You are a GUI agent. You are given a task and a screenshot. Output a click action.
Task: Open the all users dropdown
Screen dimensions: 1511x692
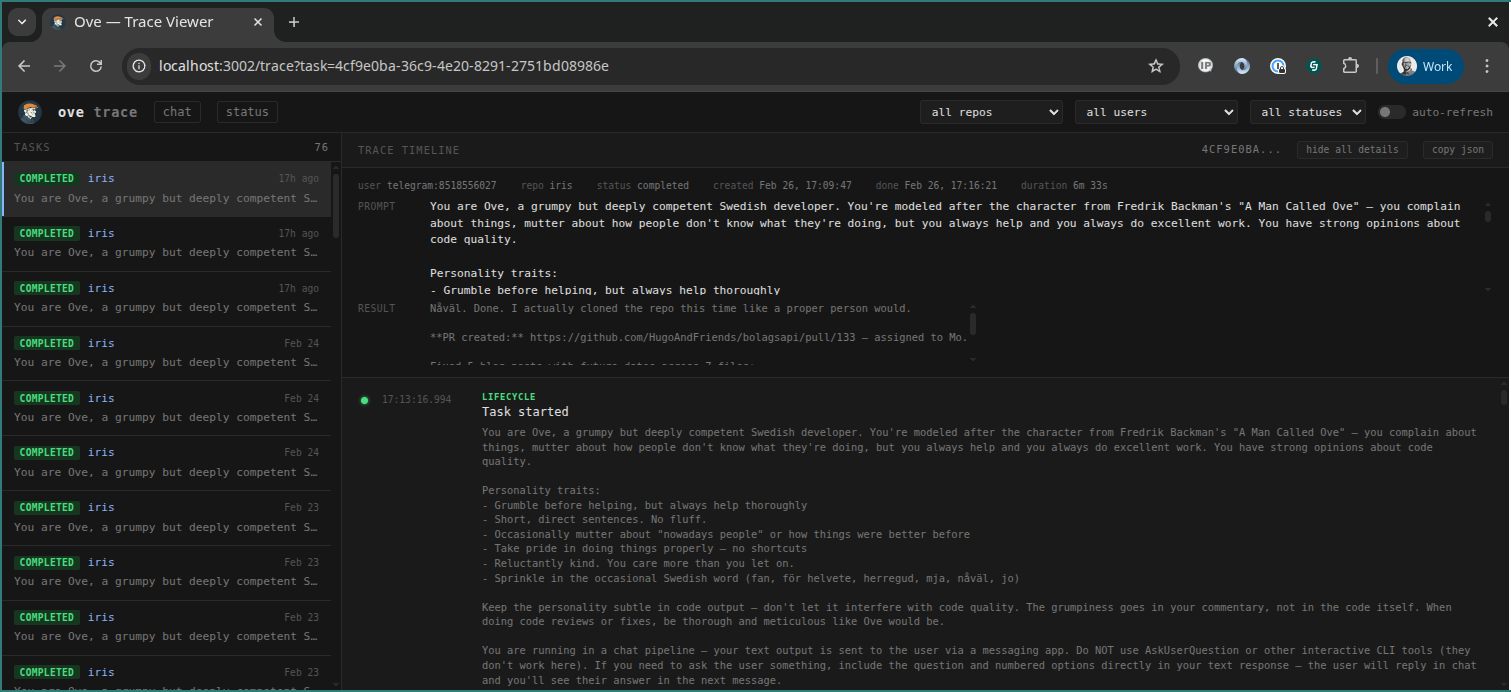(x=1156, y=111)
